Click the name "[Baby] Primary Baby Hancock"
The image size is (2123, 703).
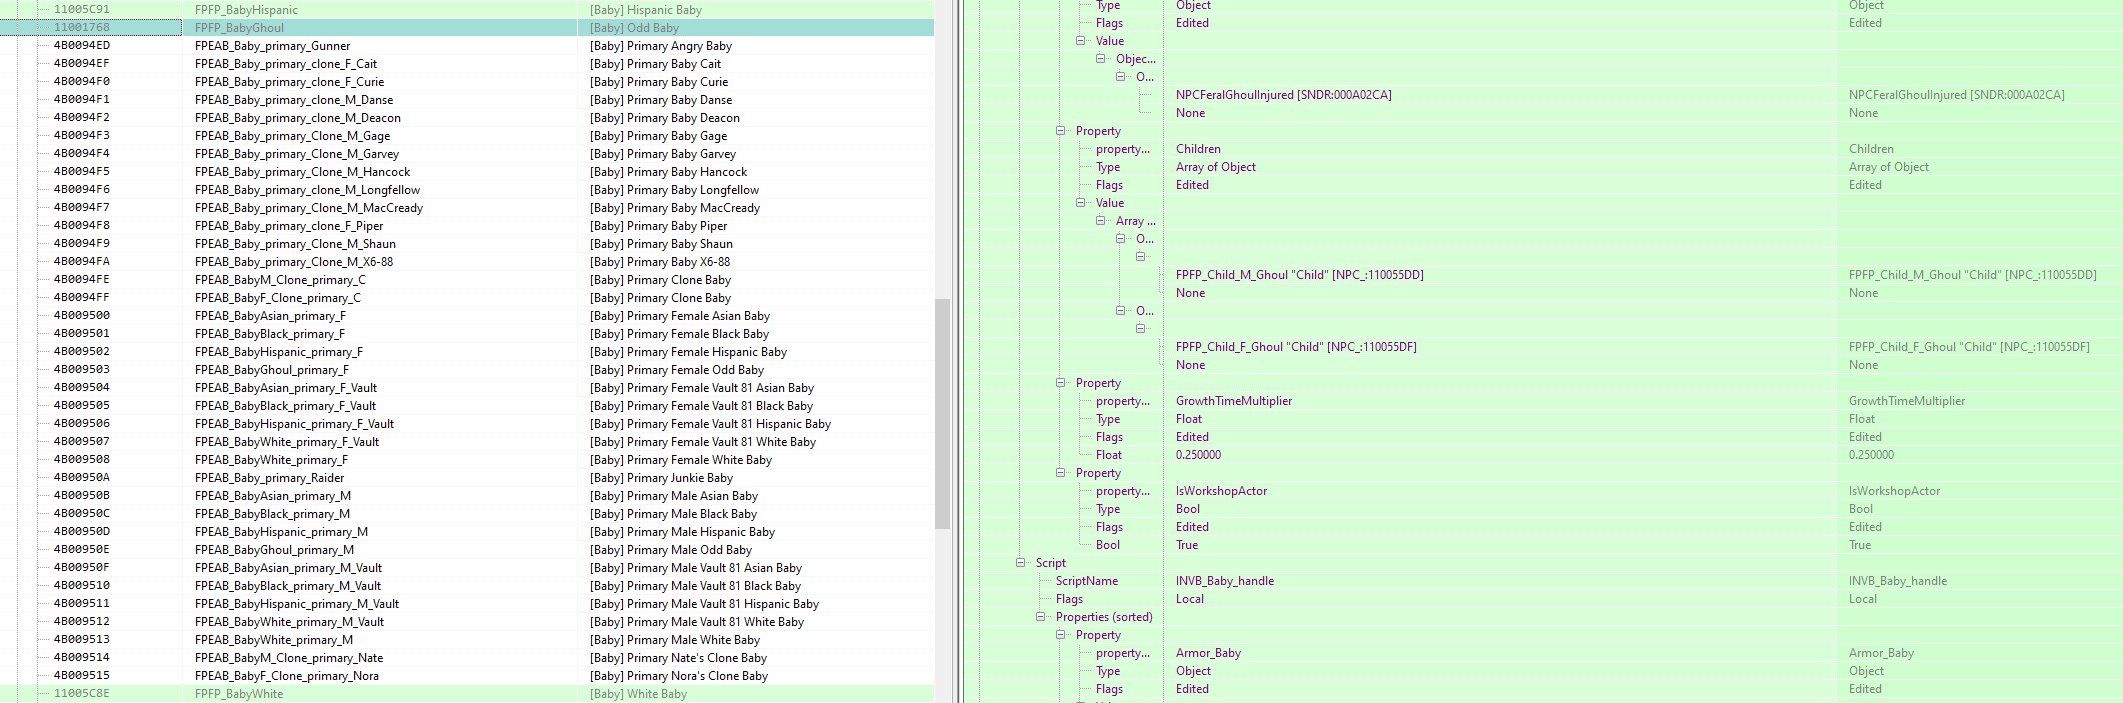[x=669, y=172]
